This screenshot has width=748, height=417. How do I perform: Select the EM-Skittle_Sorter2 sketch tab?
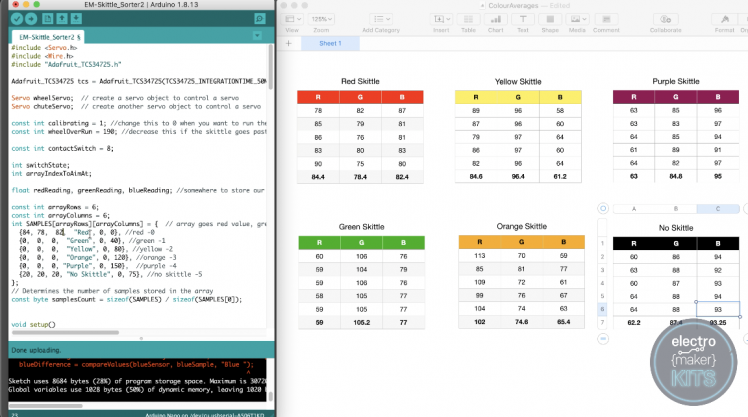[48, 37]
